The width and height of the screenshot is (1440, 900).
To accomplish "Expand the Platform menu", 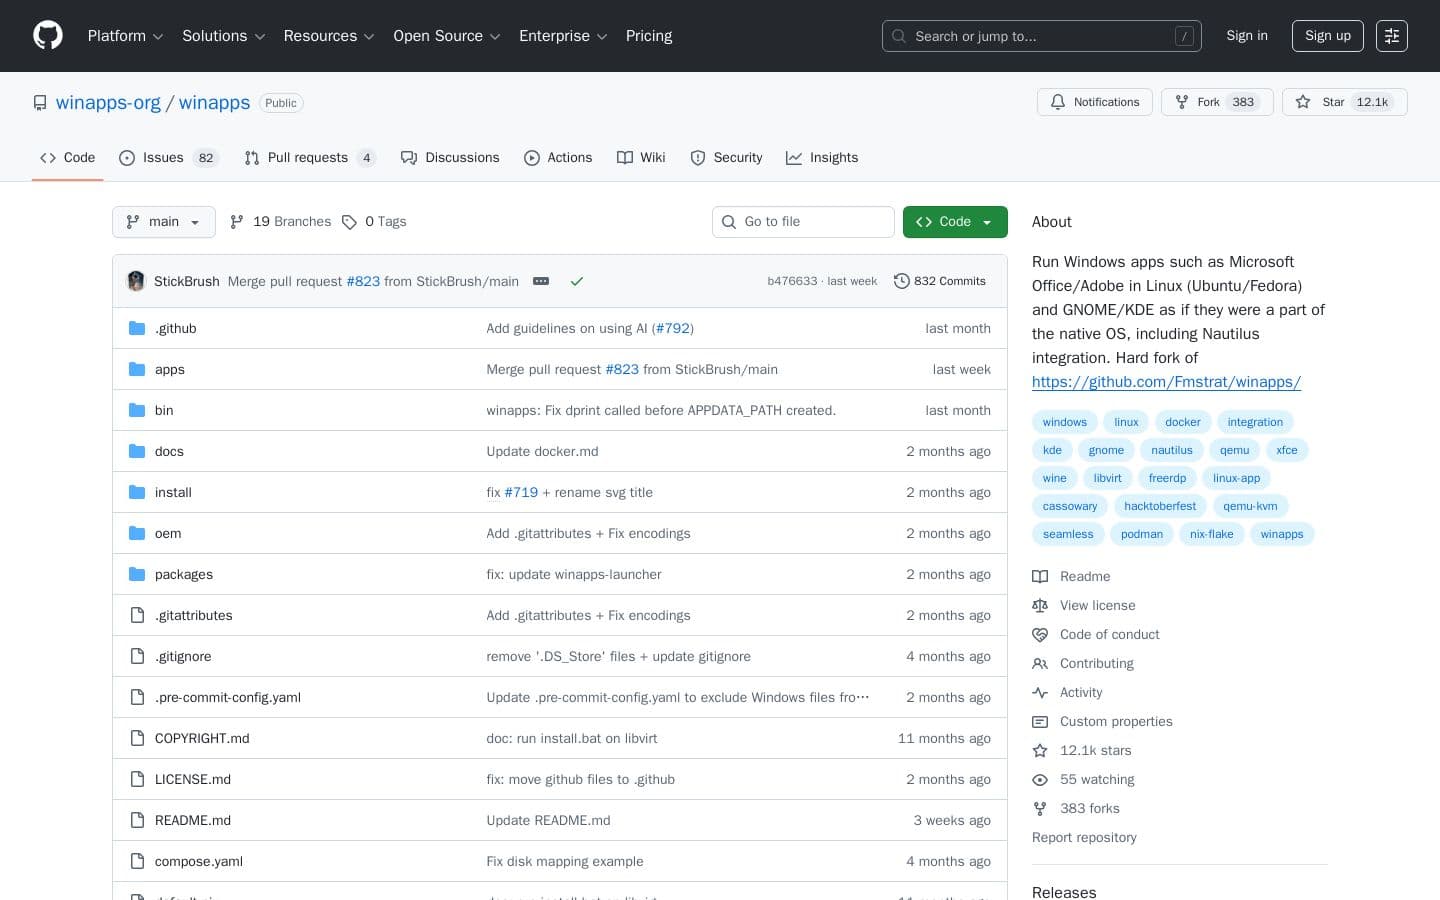I will pyautogui.click(x=125, y=36).
